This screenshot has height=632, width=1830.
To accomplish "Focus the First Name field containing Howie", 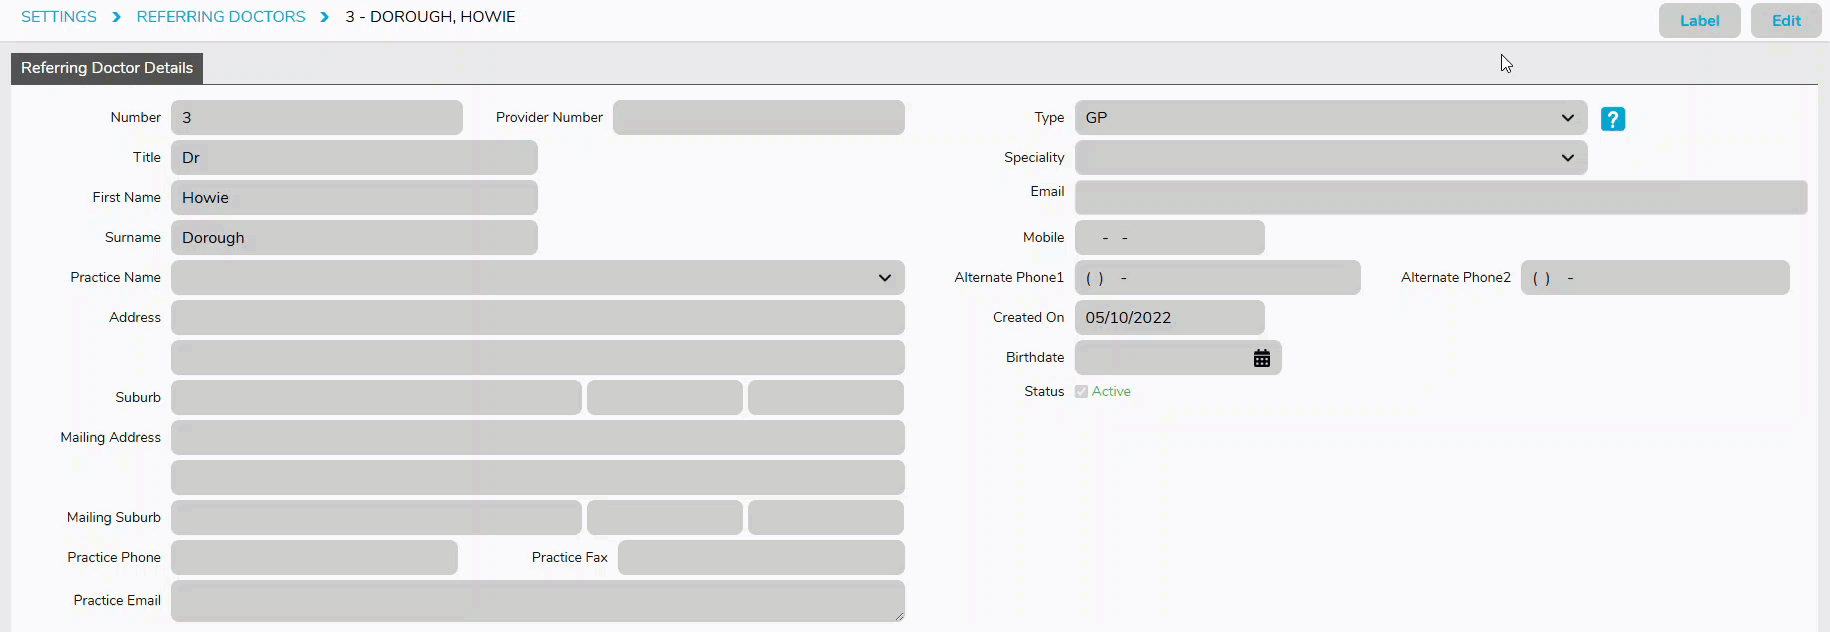I will point(354,198).
